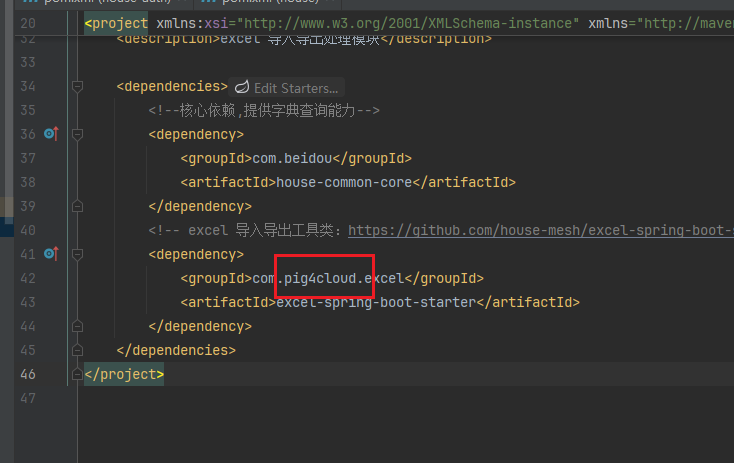Click line number 33 in the gutter

click(x=28, y=62)
